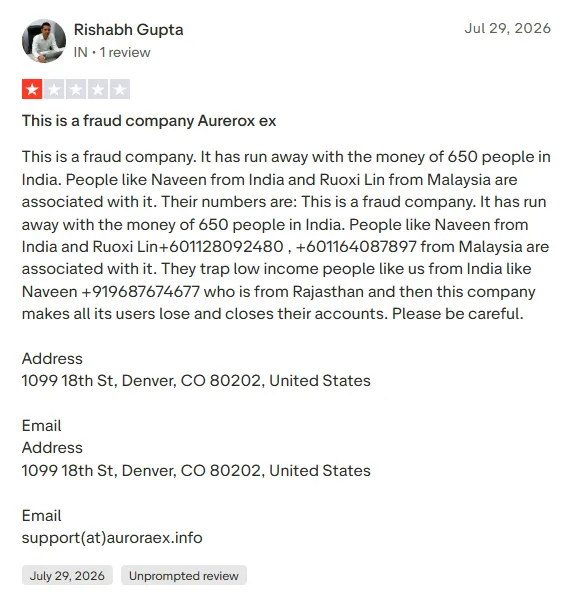Open Rishabh Gupta's profile picture

click(x=44, y=41)
